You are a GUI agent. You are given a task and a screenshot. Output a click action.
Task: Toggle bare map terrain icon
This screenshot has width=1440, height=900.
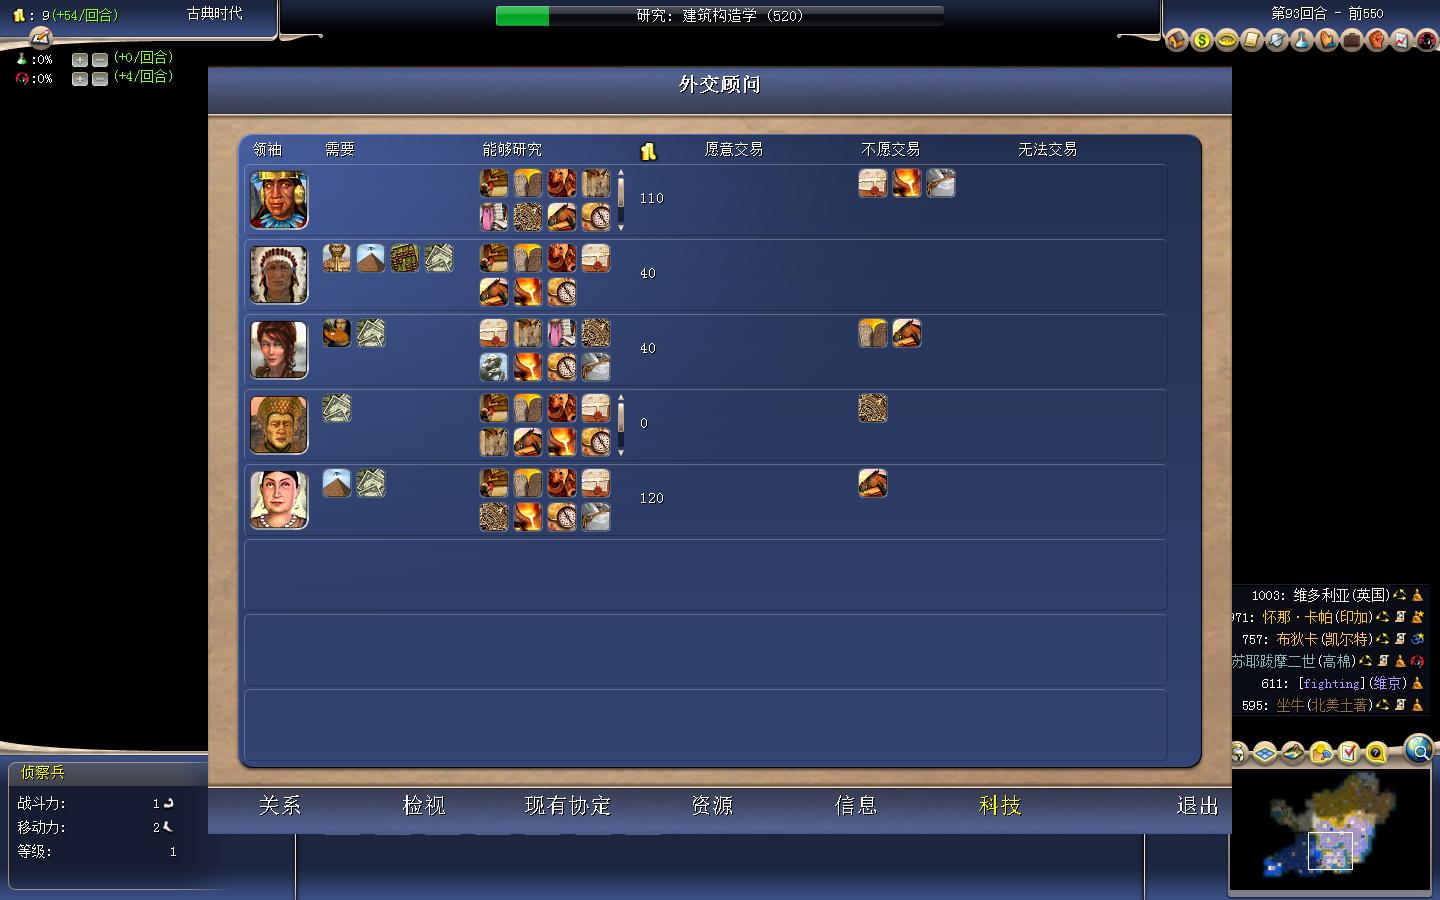coord(1293,753)
